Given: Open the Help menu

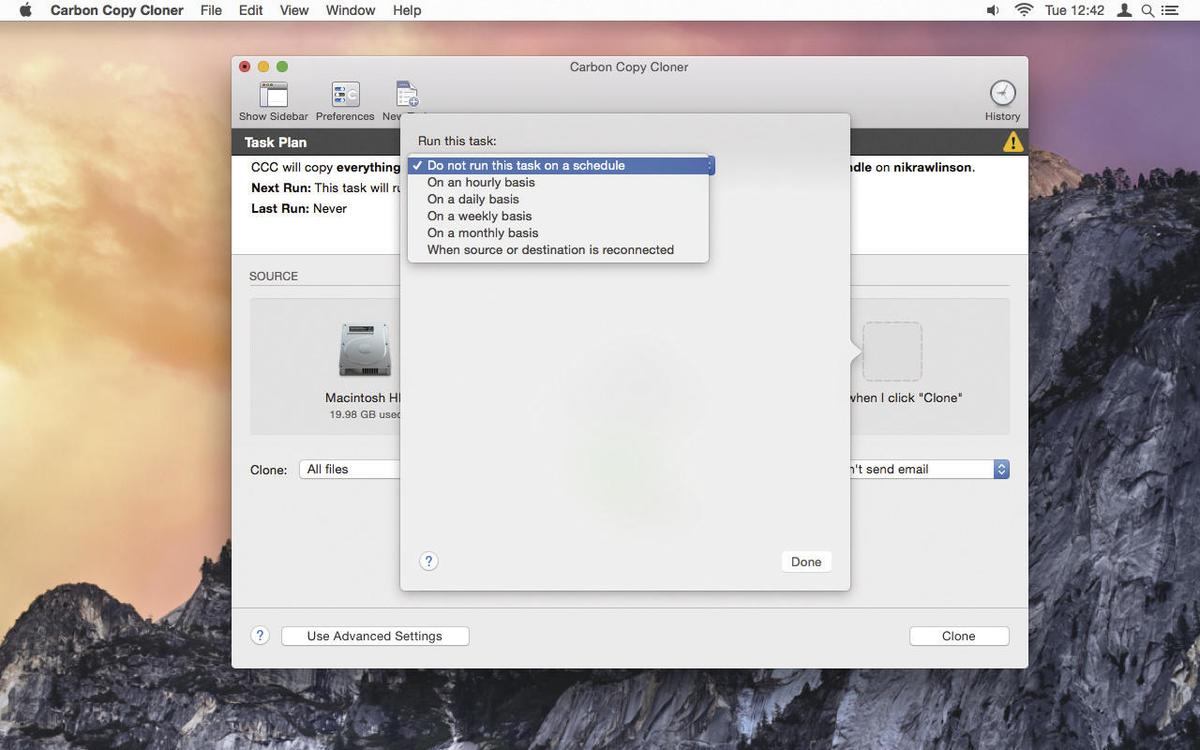Looking at the screenshot, I should [x=407, y=10].
